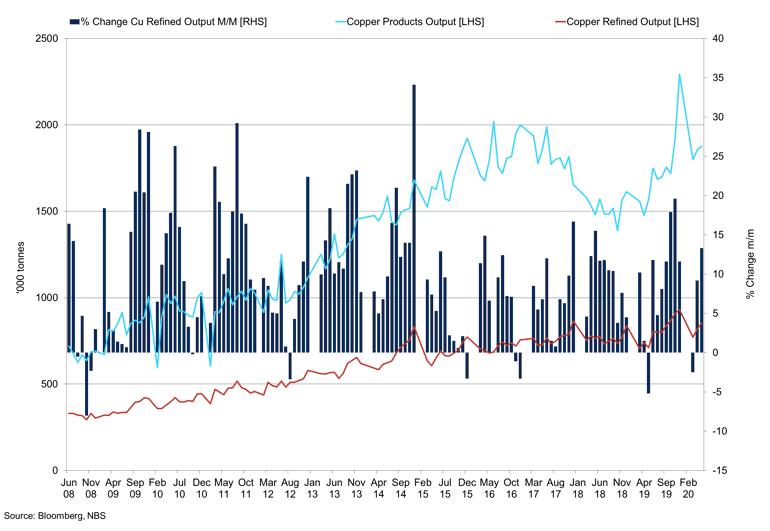770x531 pixels.
Task: Click the 'Feb 20' x-axis label
Action: tap(688, 488)
